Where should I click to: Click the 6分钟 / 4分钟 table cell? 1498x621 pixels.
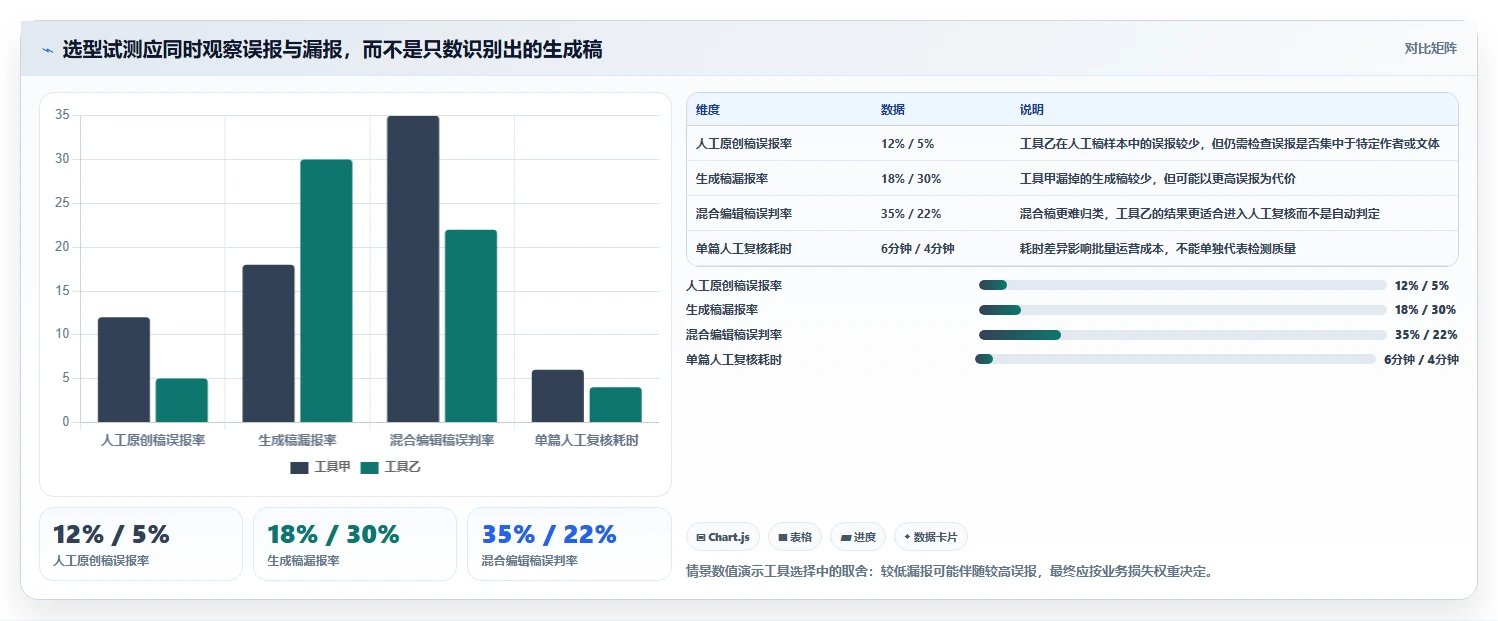coord(918,249)
